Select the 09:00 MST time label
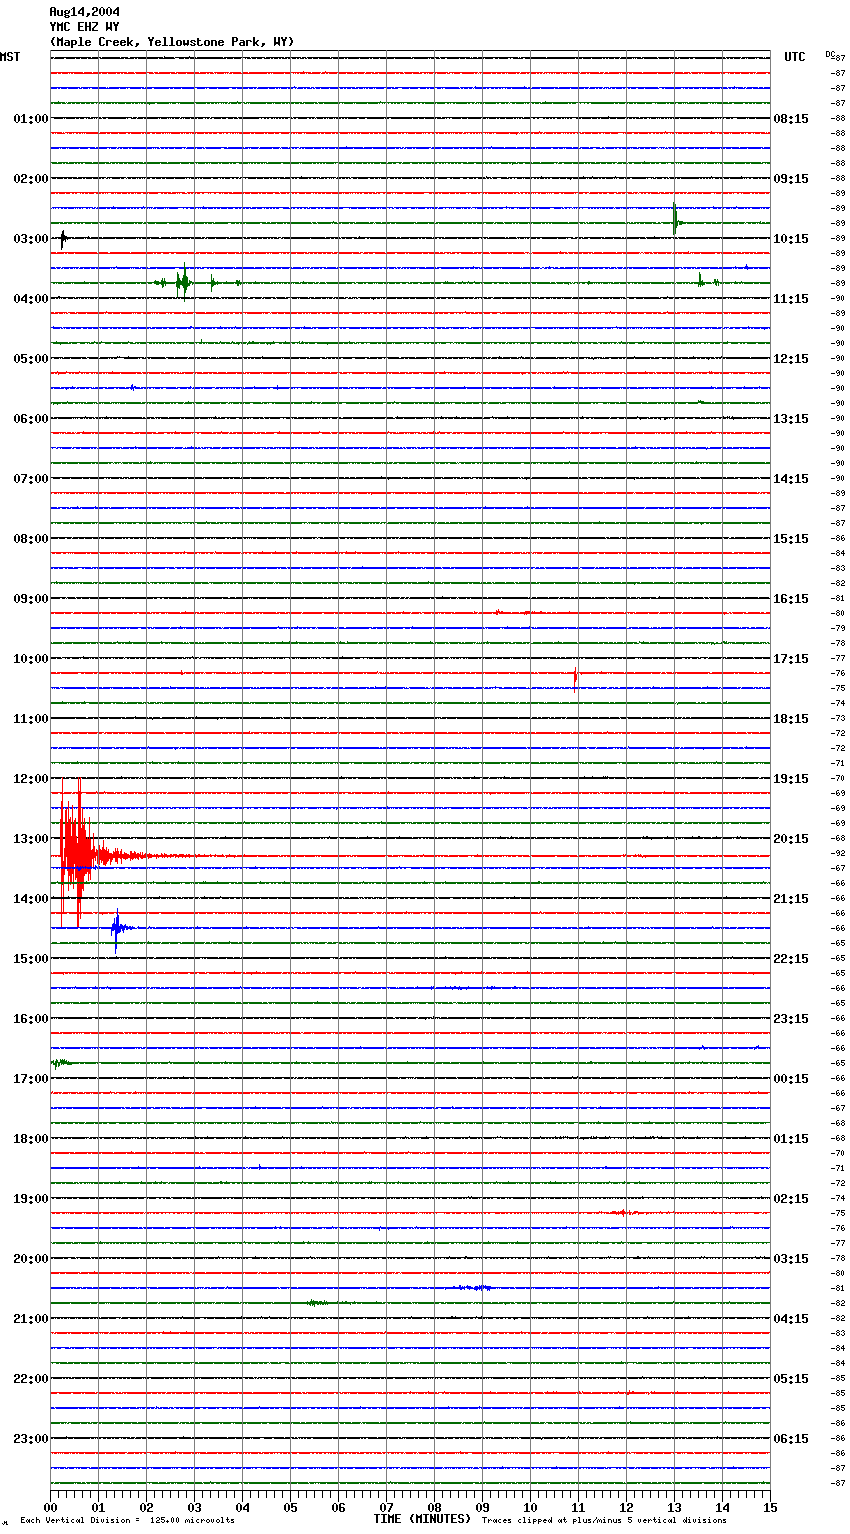Viewport: 850px width, 1534px height. click(x=31, y=599)
